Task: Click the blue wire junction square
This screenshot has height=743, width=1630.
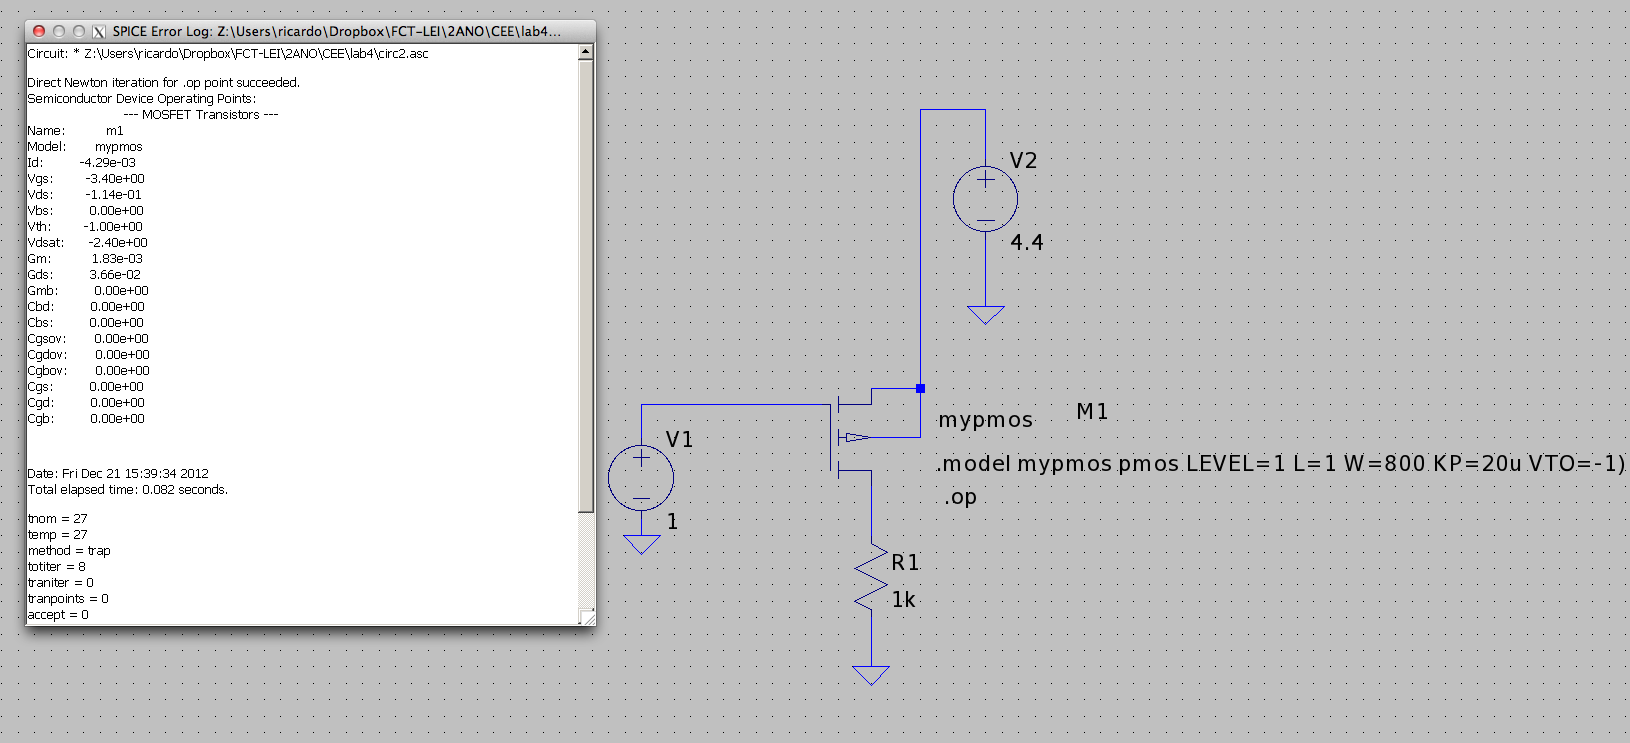Action: click(920, 388)
